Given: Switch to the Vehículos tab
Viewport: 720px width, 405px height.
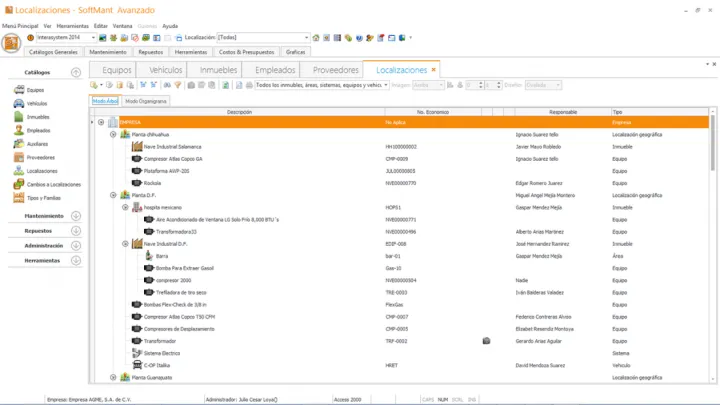Looking at the screenshot, I should (x=166, y=70).
